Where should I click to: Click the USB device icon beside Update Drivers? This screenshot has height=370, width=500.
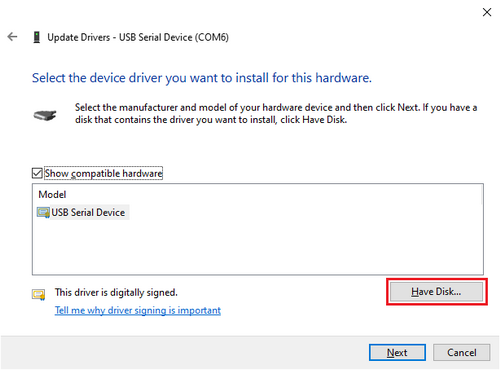tap(37, 37)
